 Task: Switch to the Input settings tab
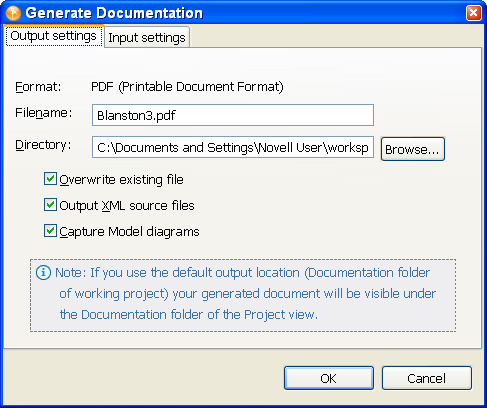147,37
